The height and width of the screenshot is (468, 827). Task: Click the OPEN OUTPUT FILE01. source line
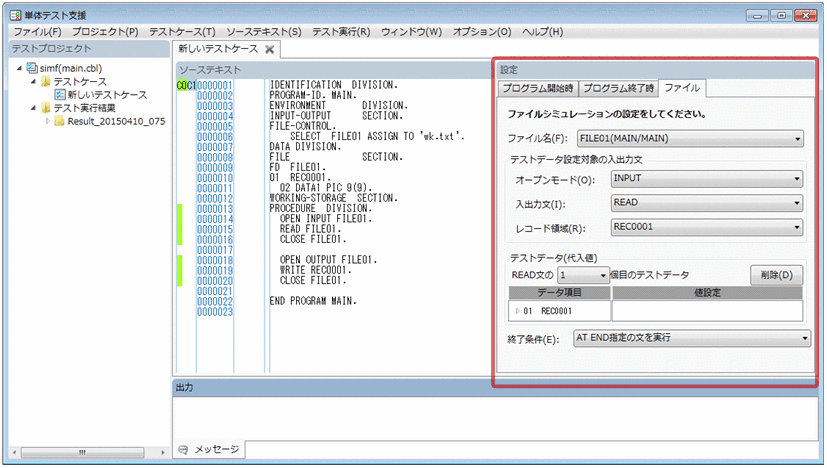coord(328,260)
